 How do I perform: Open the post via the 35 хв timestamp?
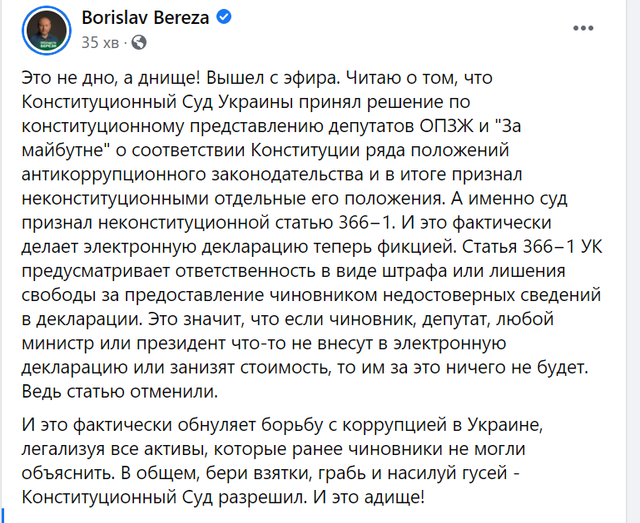[100, 42]
